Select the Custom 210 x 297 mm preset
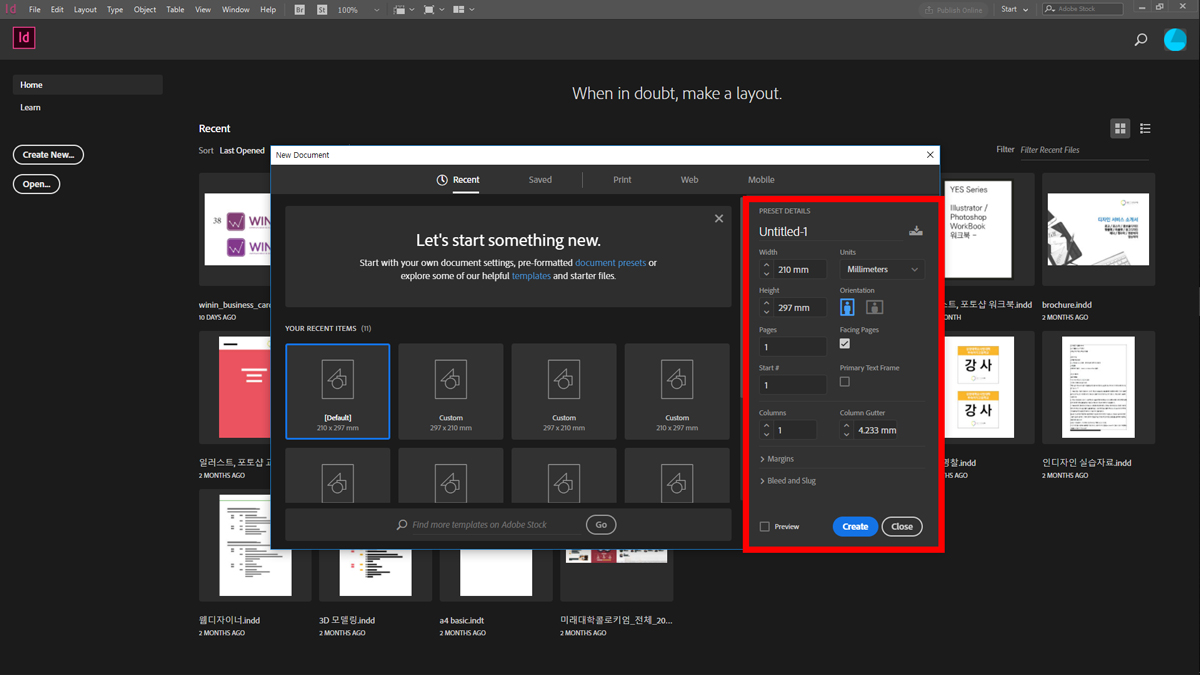1200x675 pixels. tap(677, 391)
